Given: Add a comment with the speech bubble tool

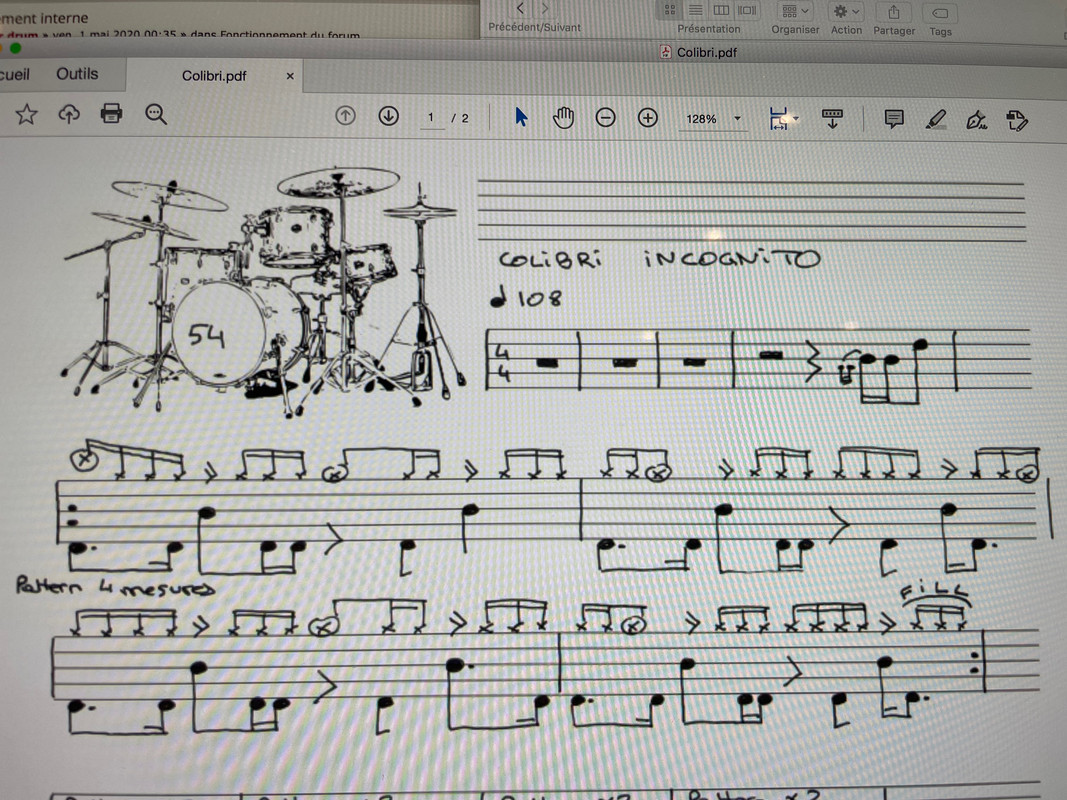Looking at the screenshot, I should pos(893,119).
